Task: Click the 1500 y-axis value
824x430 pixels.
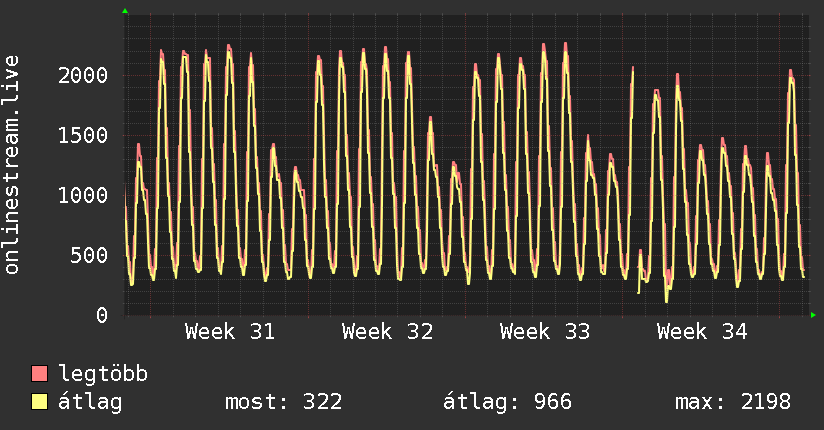Action: coord(83,136)
